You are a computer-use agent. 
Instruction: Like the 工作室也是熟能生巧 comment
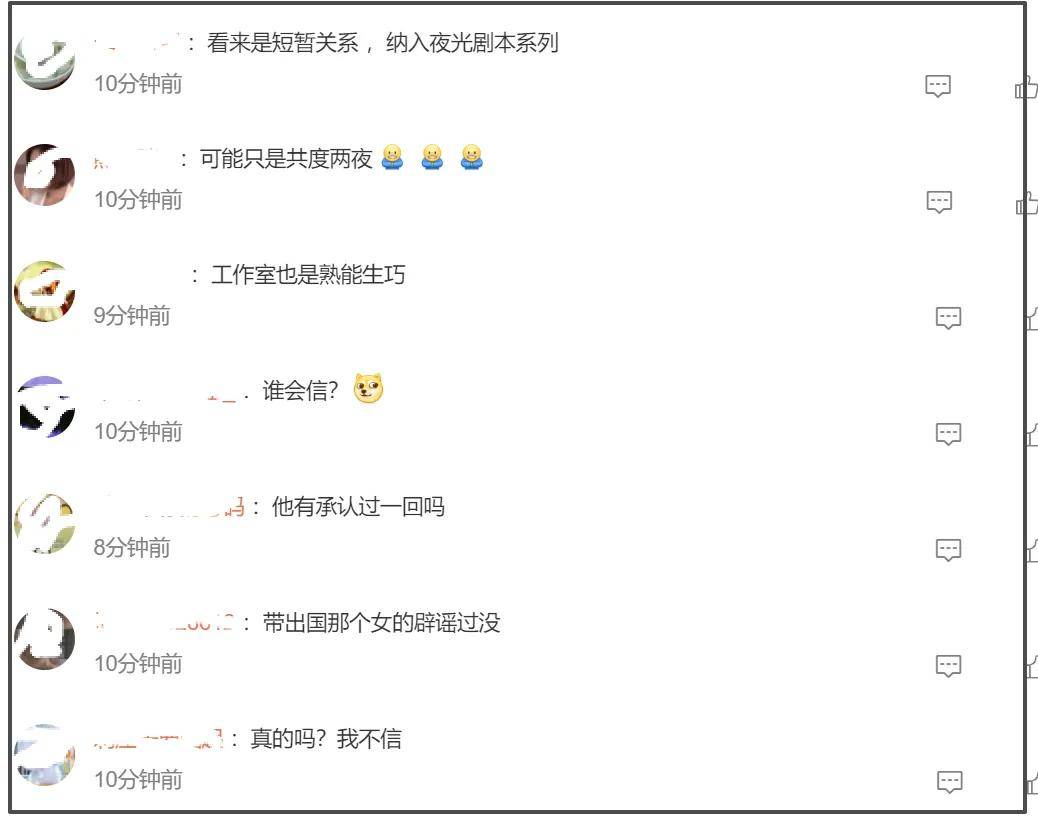tap(1032, 318)
